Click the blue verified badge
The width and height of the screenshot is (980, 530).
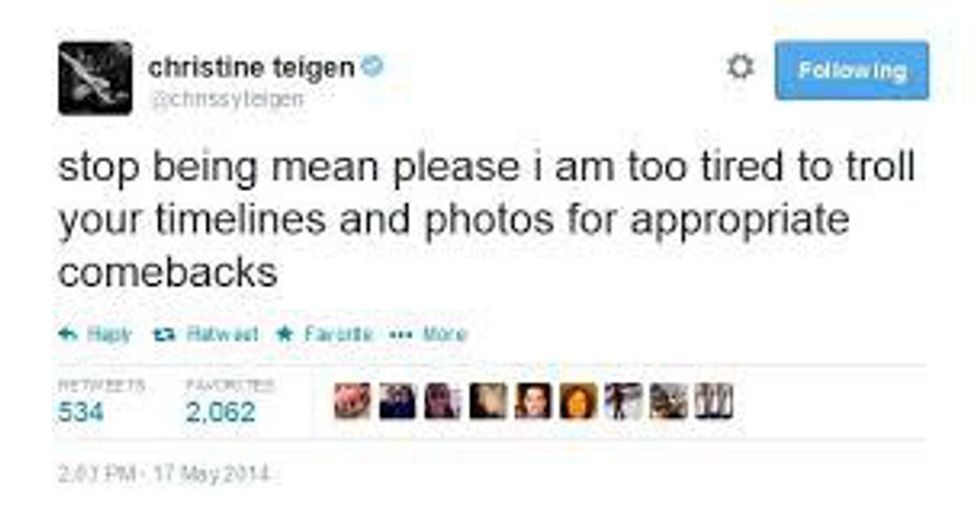point(372,65)
